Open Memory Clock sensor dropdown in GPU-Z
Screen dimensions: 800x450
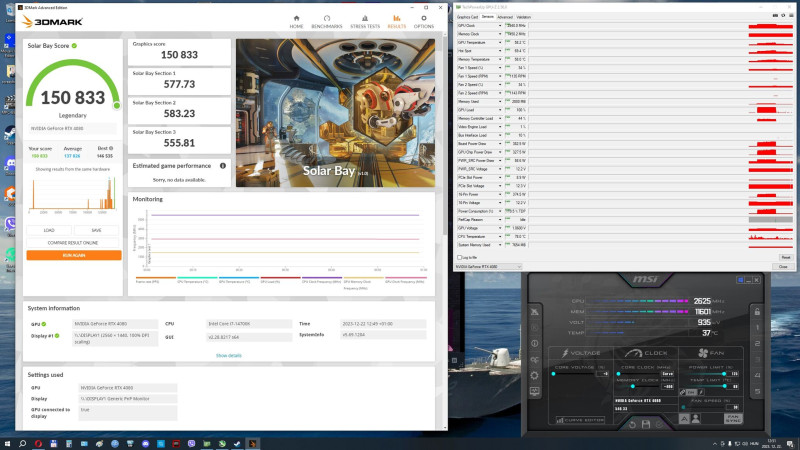(500, 34)
